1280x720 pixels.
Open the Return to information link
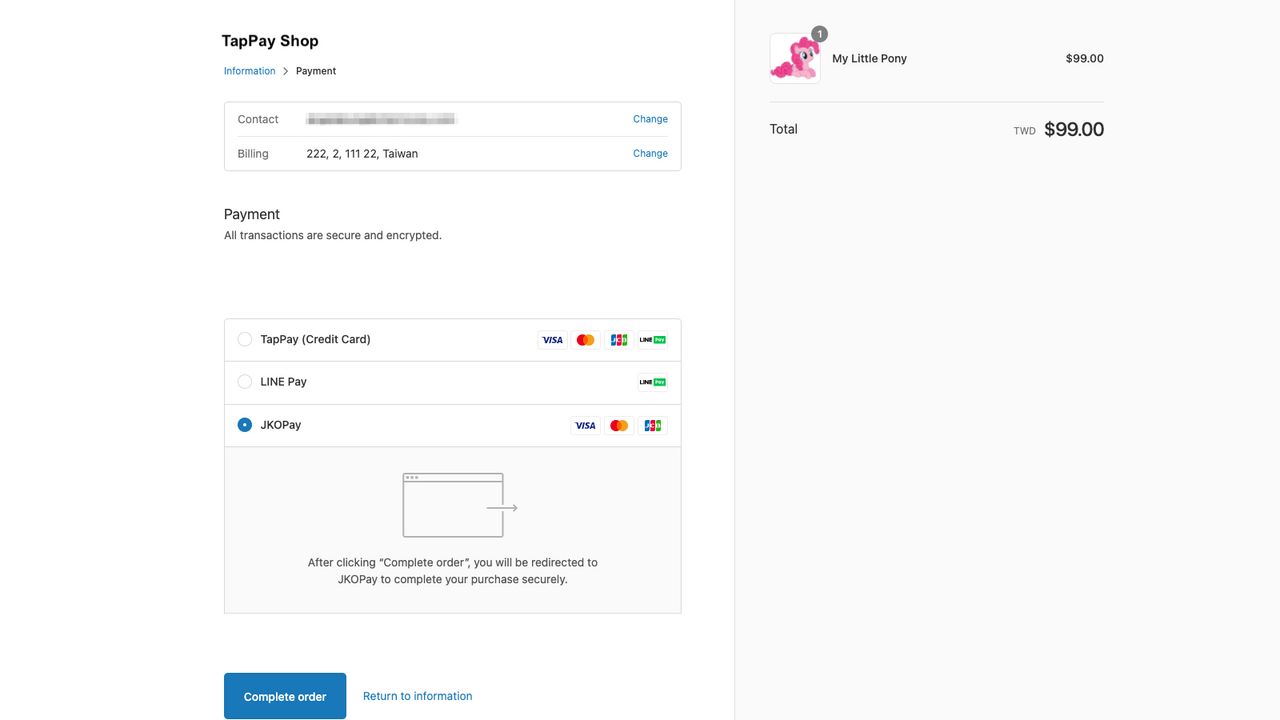(418, 696)
